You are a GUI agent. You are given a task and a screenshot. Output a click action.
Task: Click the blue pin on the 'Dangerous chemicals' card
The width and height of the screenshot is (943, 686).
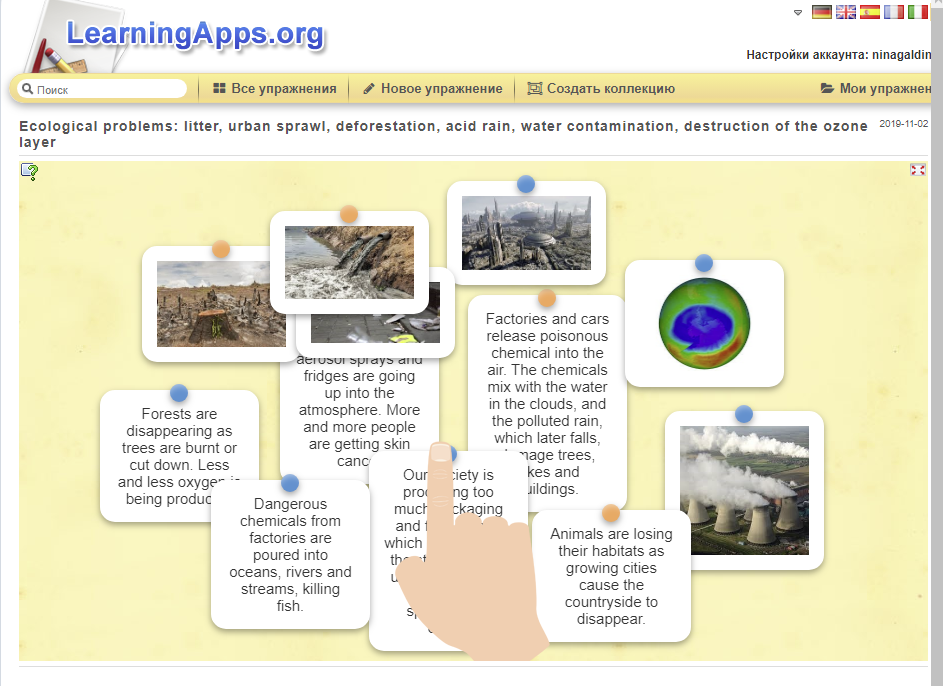(290, 483)
